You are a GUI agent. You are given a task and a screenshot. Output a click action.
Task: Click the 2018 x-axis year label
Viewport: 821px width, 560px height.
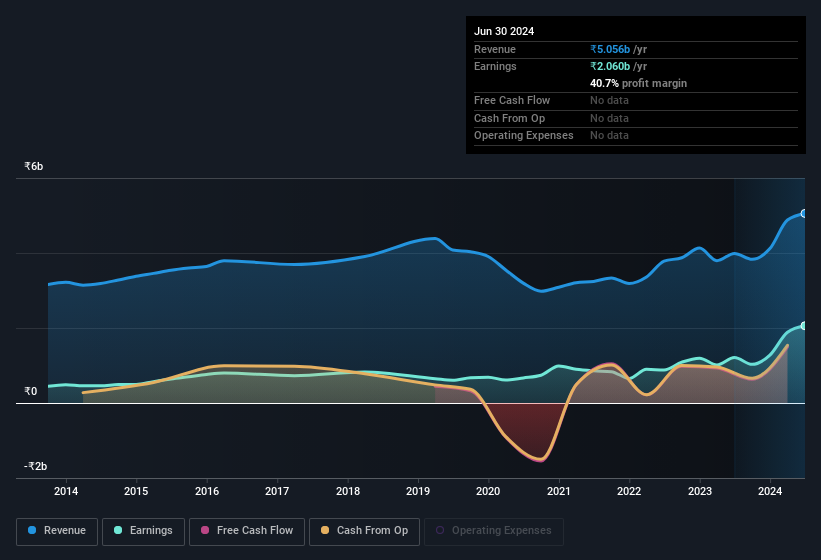coord(348,491)
